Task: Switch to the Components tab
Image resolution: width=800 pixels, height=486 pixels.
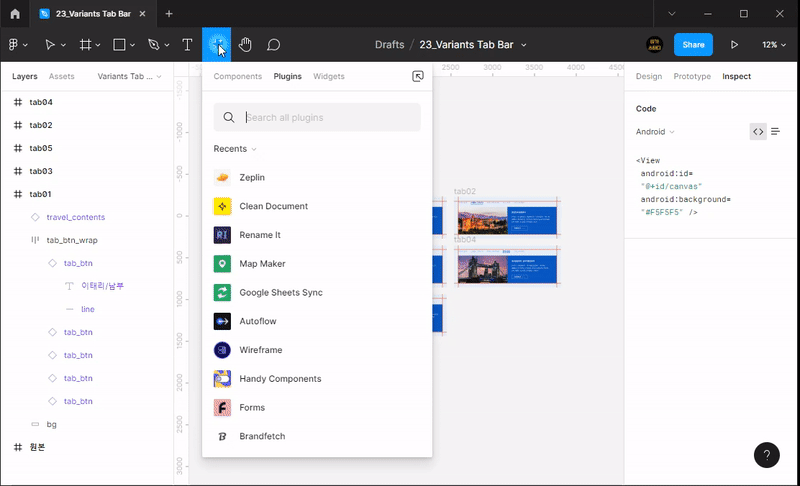Action: click(x=238, y=76)
